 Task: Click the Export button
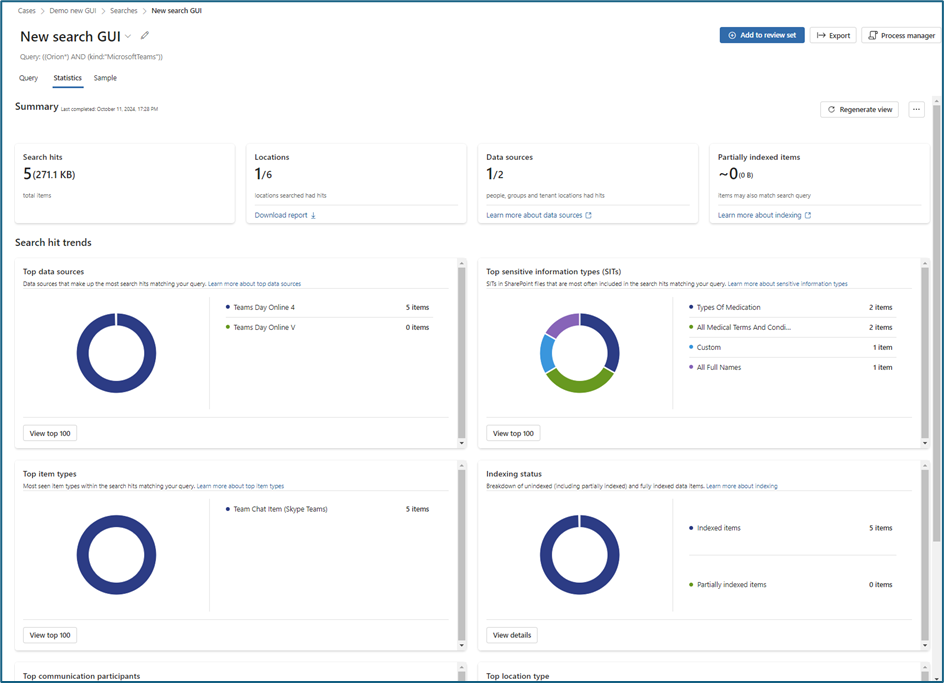pyautogui.click(x=833, y=36)
